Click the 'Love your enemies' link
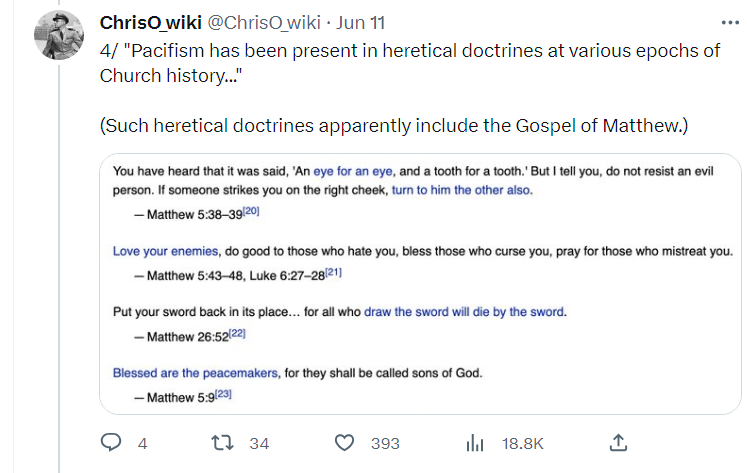Screen dimensions: 747x473 [x=165, y=251]
